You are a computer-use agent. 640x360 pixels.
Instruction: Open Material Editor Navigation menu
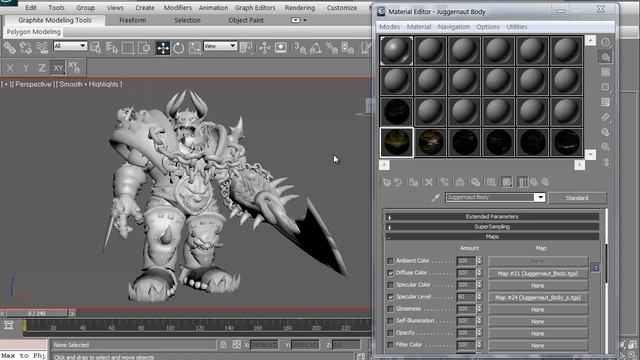click(453, 27)
